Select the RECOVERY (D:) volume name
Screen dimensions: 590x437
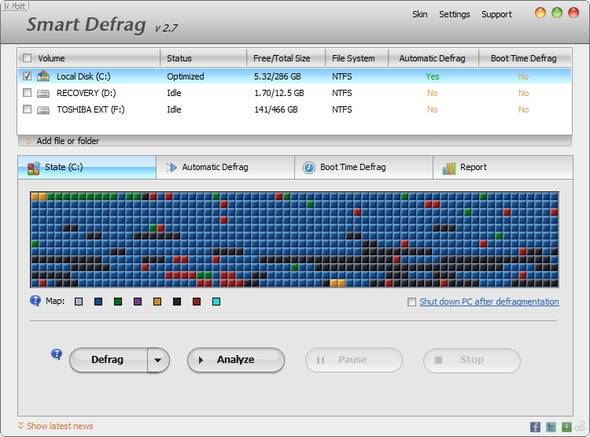(86, 93)
